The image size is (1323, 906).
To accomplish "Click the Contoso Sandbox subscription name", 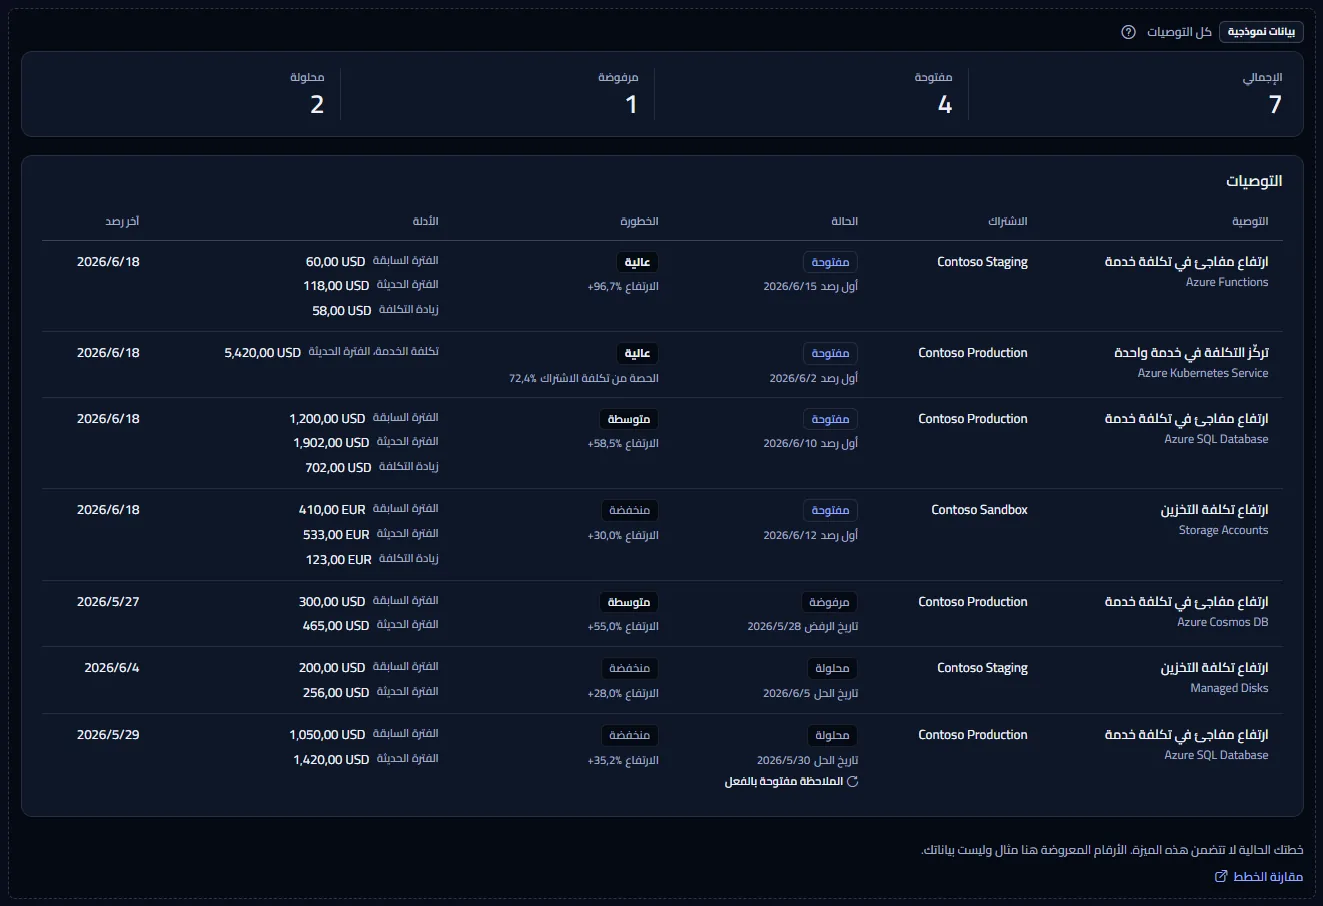I will tap(979, 510).
